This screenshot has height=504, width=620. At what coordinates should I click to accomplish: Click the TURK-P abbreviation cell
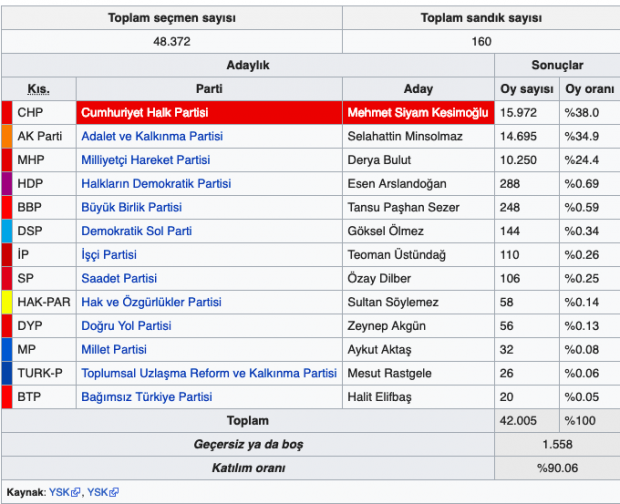tap(44, 374)
